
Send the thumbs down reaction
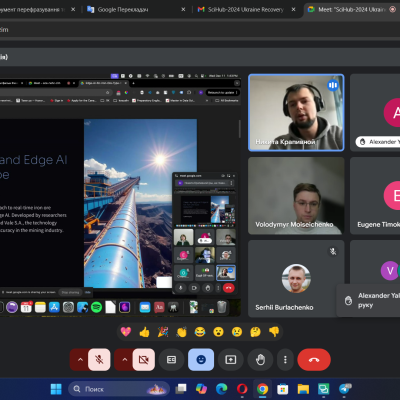pyautogui.click(x=274, y=332)
